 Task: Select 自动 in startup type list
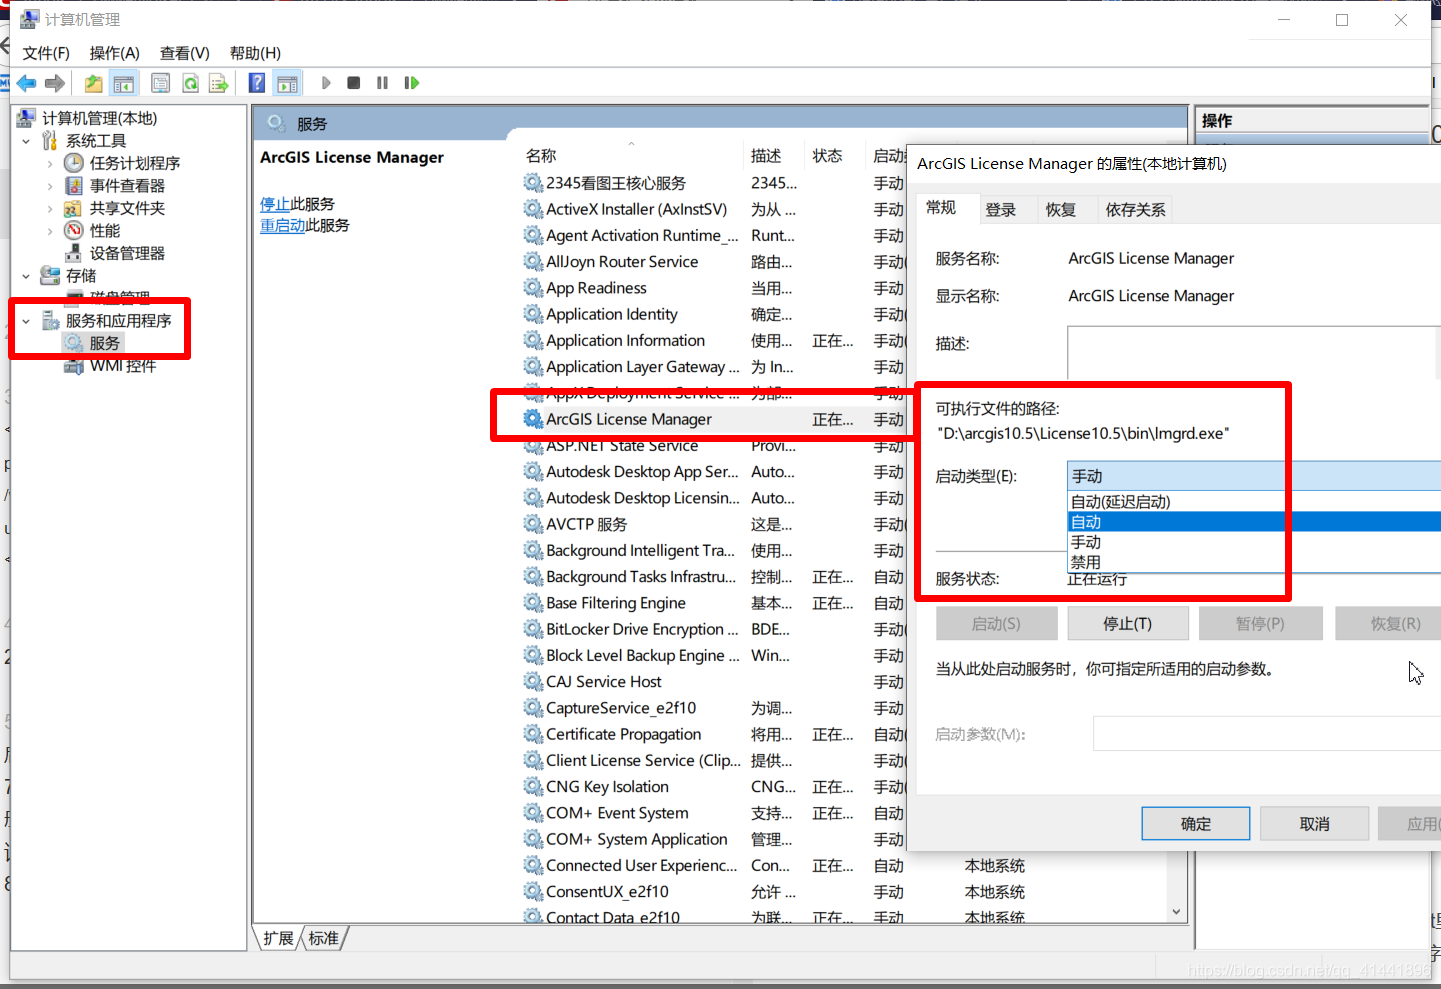(1086, 522)
